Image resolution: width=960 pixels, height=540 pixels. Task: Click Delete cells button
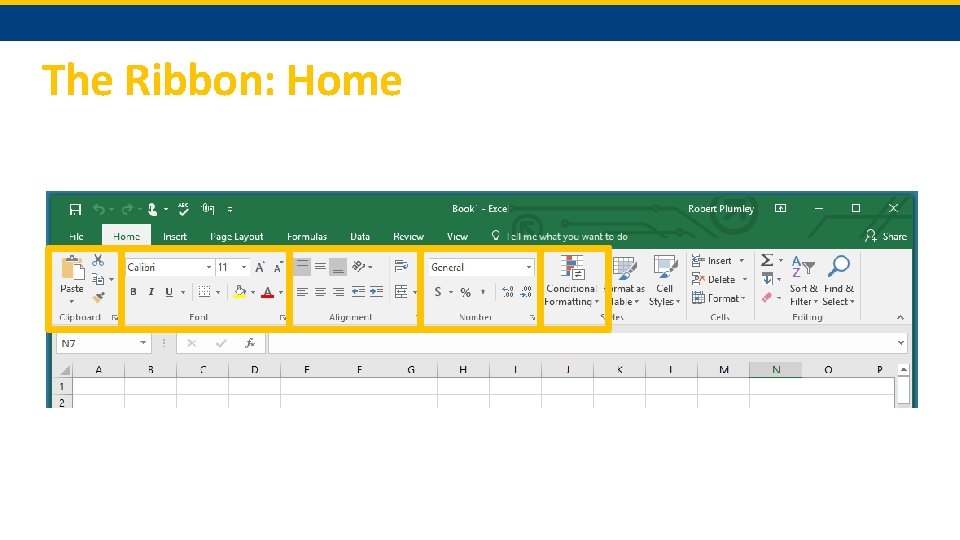tap(719, 280)
